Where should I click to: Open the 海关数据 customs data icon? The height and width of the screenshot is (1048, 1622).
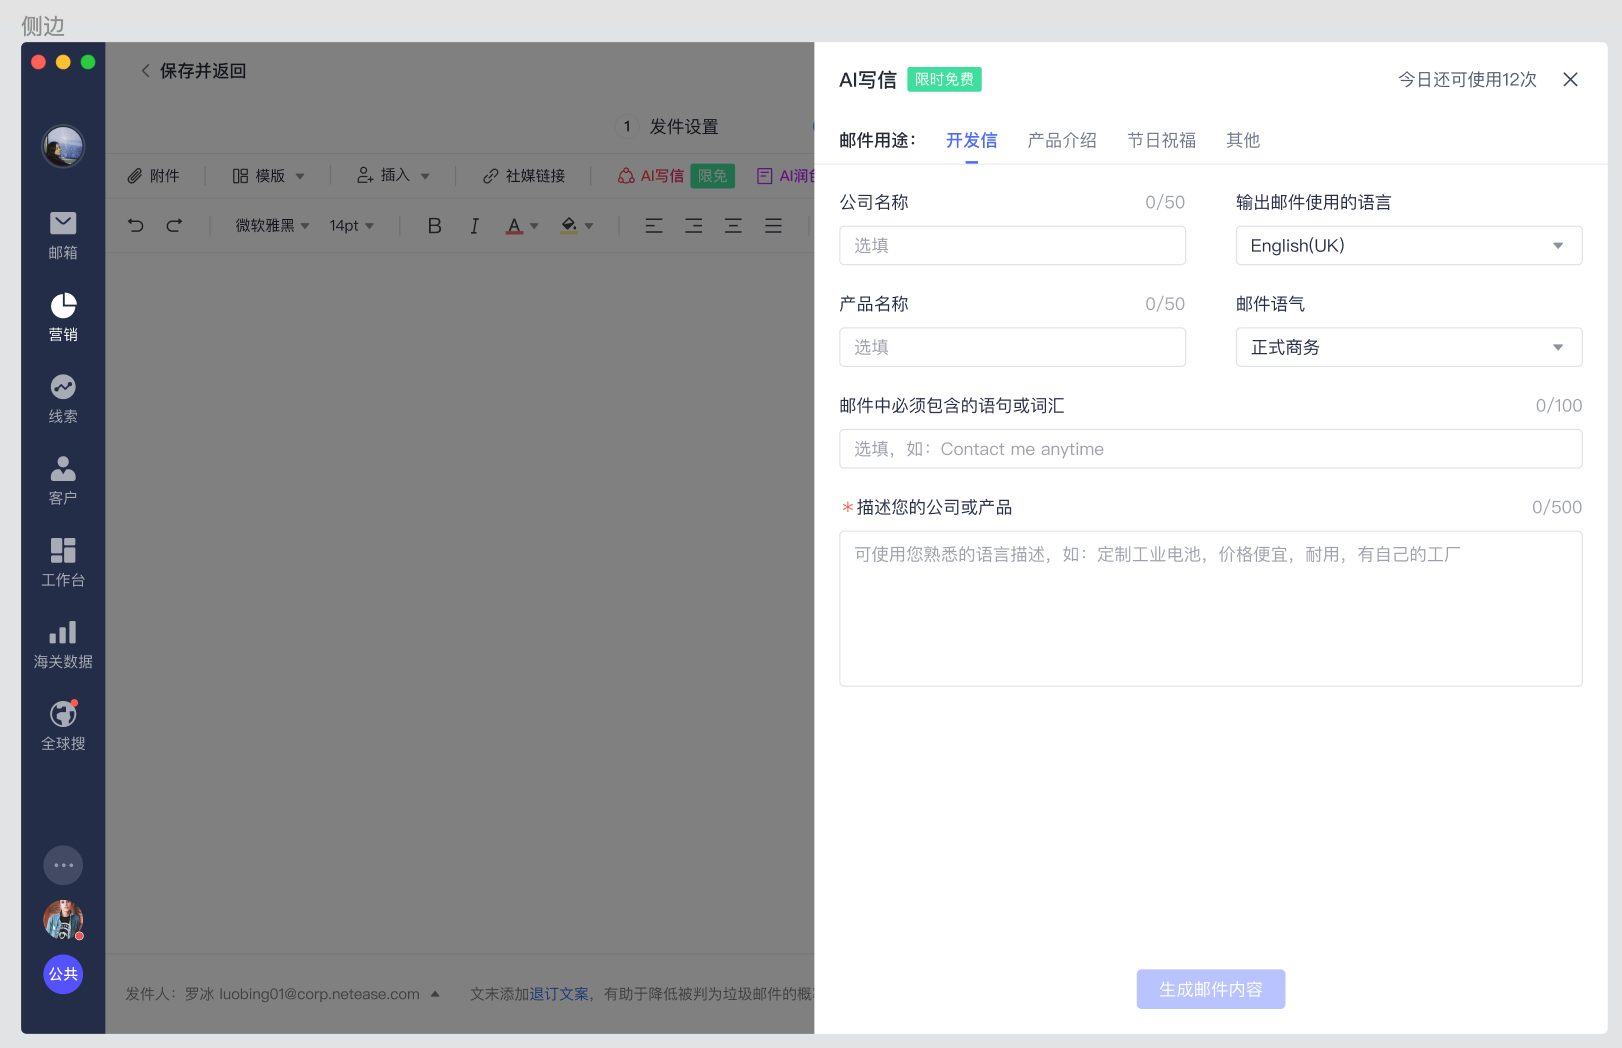[63, 644]
